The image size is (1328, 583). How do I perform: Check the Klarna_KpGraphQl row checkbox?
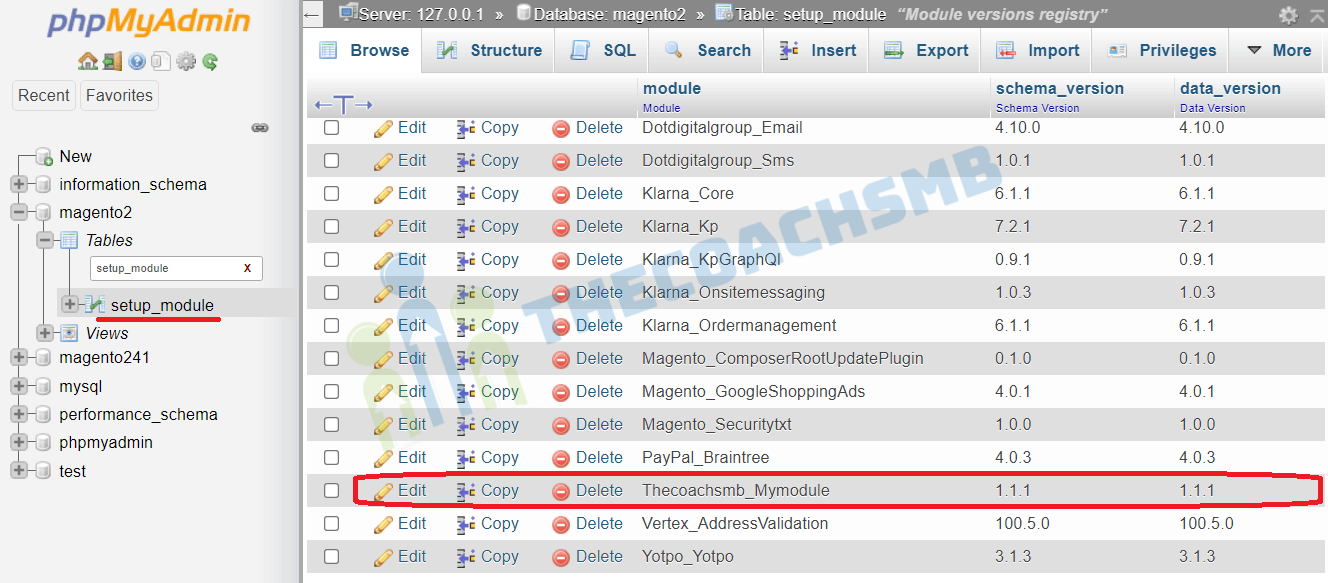pos(332,260)
